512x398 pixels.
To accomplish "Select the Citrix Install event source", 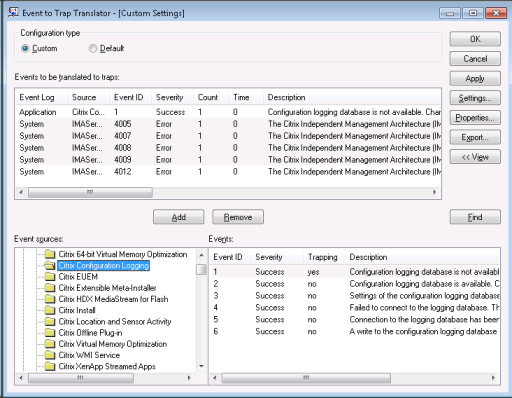I will (x=77, y=310).
